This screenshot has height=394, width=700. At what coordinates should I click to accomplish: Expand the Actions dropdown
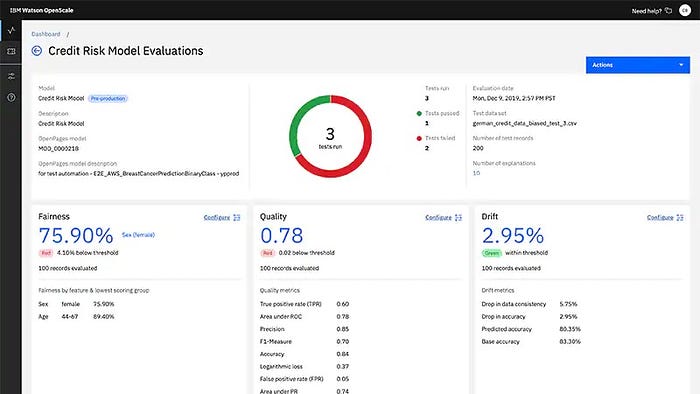638,65
